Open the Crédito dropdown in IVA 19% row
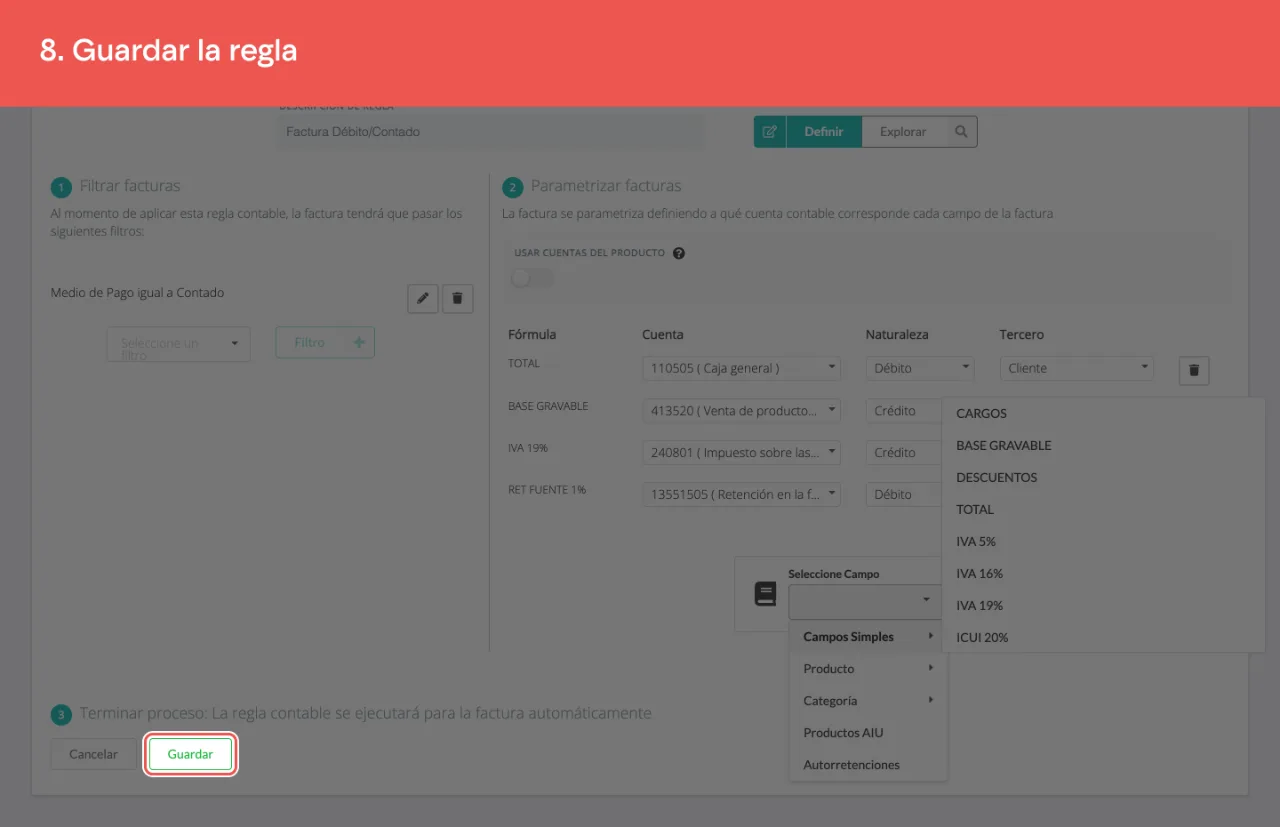 click(904, 452)
